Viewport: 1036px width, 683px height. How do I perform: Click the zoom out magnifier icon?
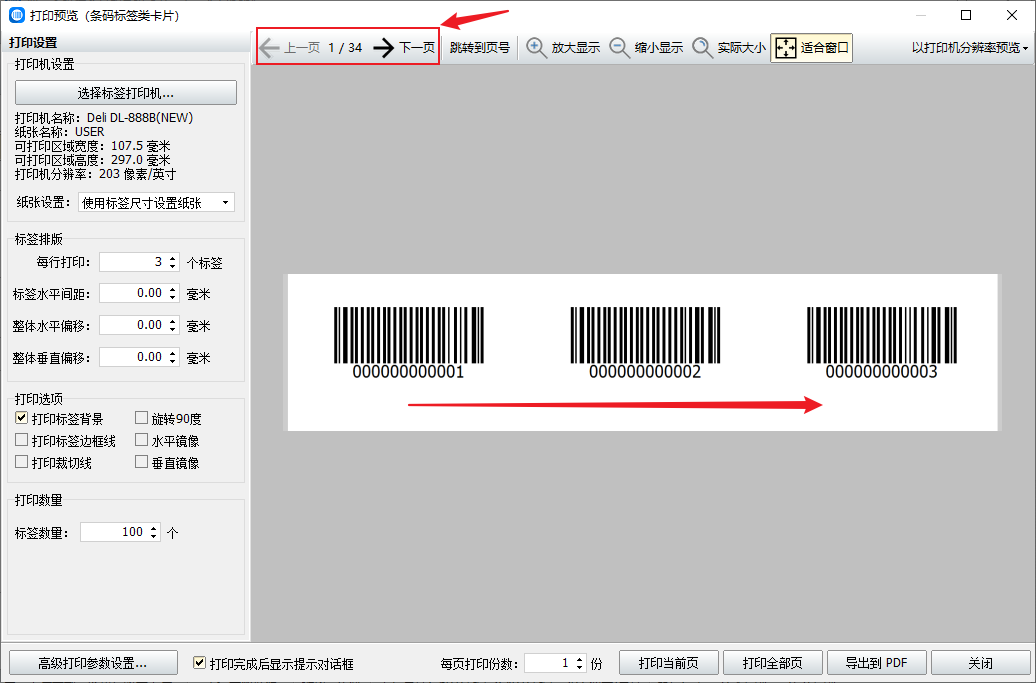619,48
